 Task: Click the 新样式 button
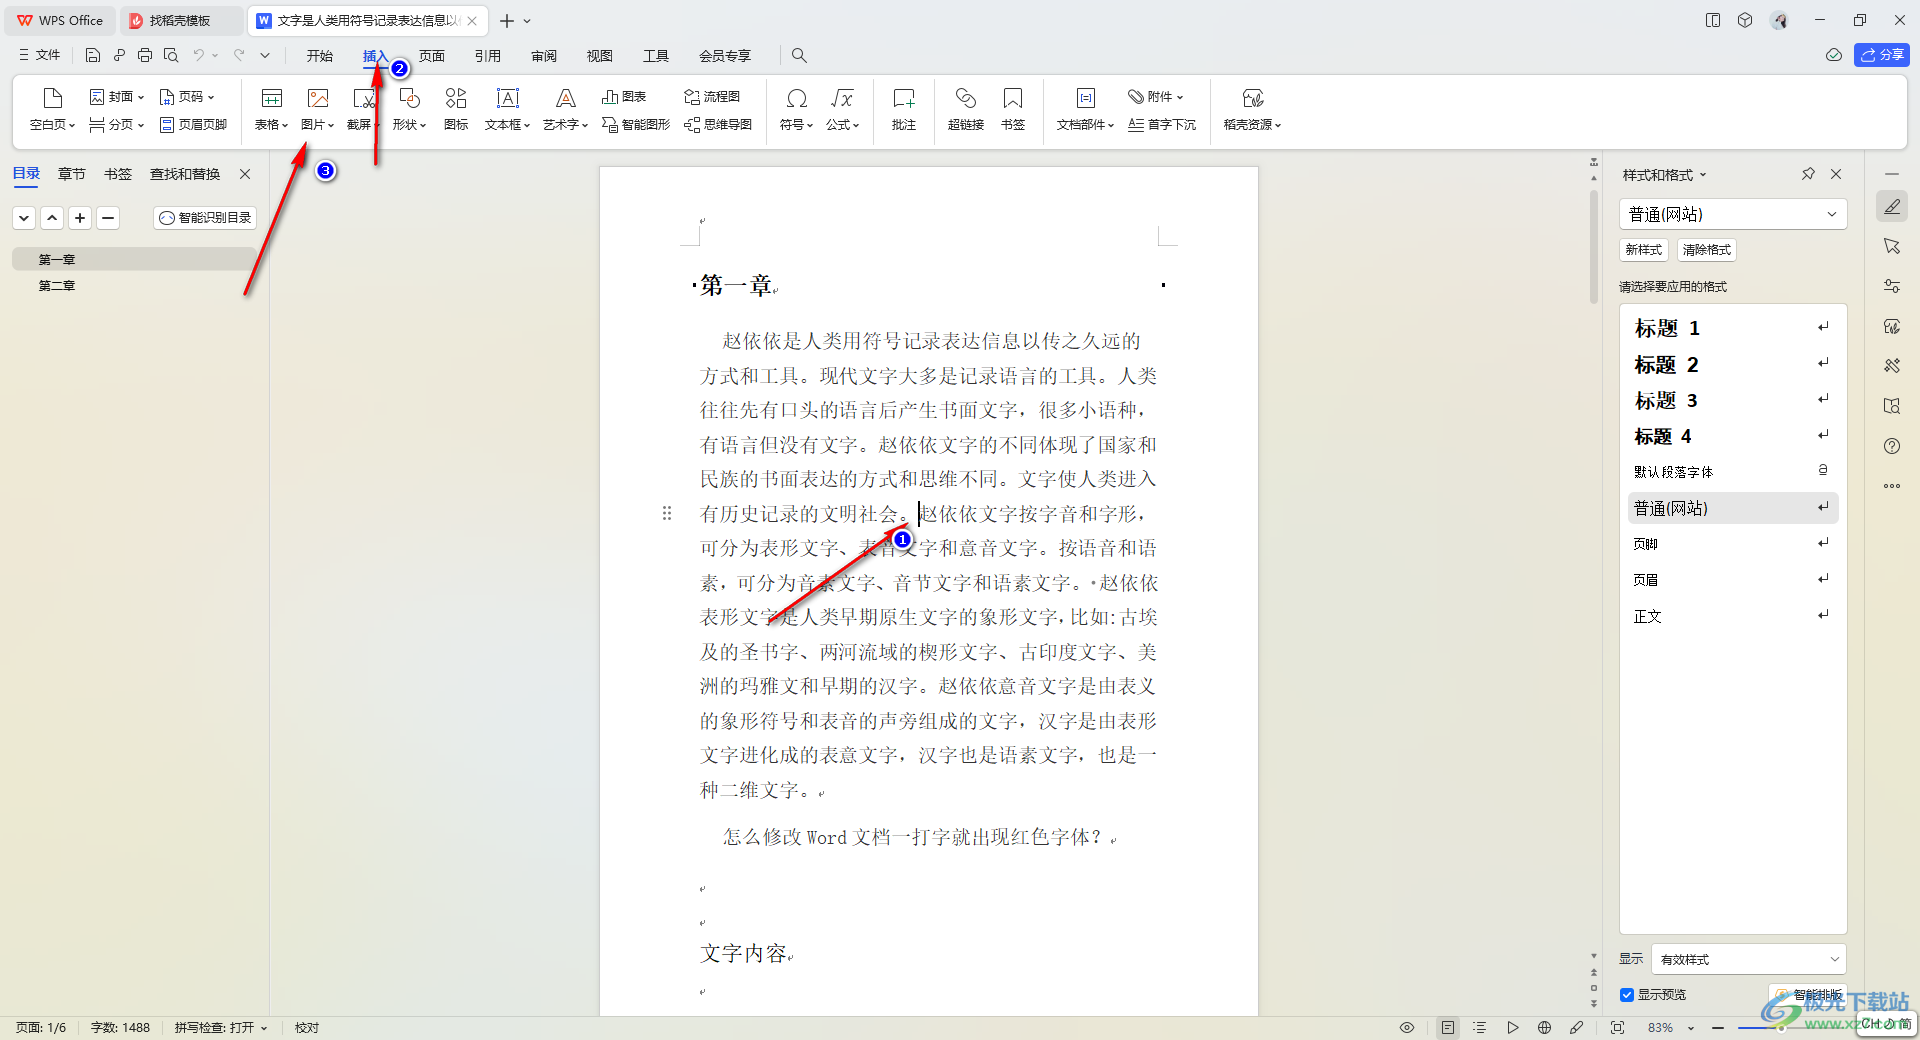click(1643, 250)
